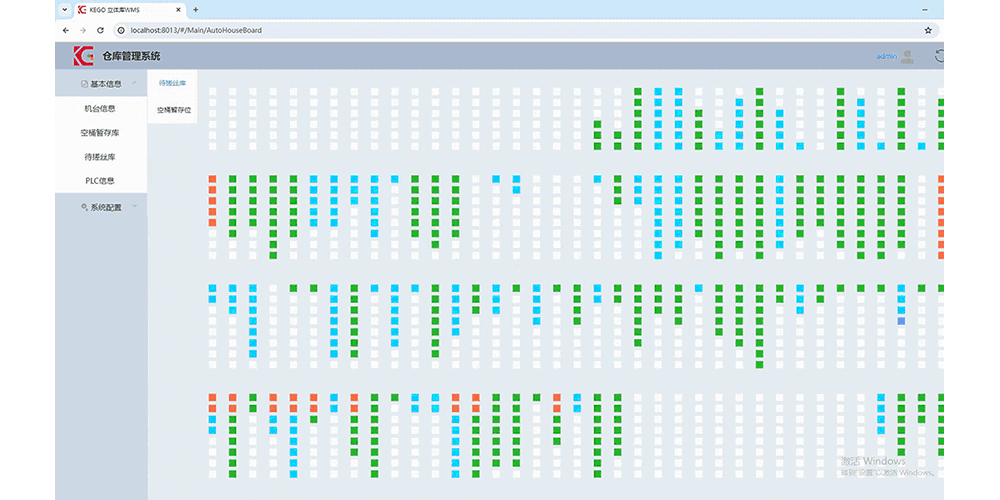Click the site info icon in address bar
Viewport: 1000px width, 500px height.
tap(121, 30)
